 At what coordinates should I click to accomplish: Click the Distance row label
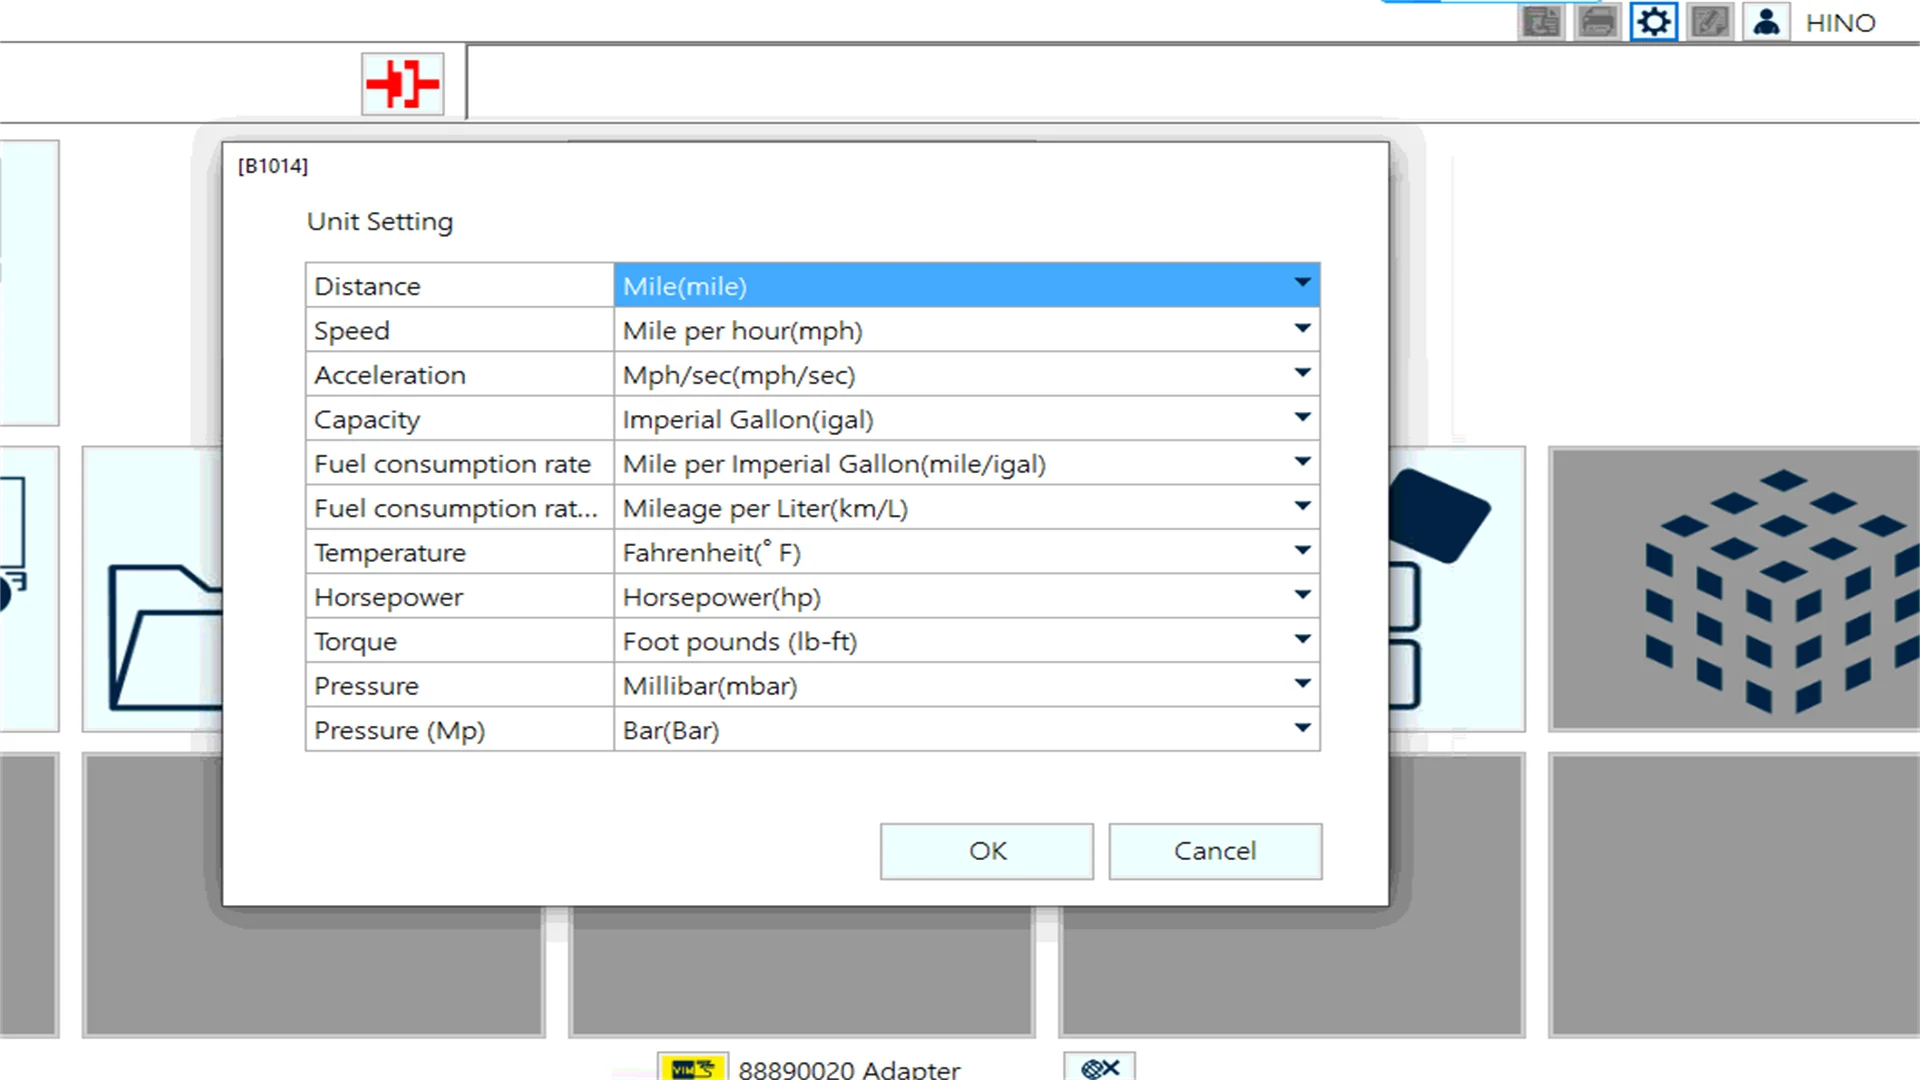[x=367, y=286]
